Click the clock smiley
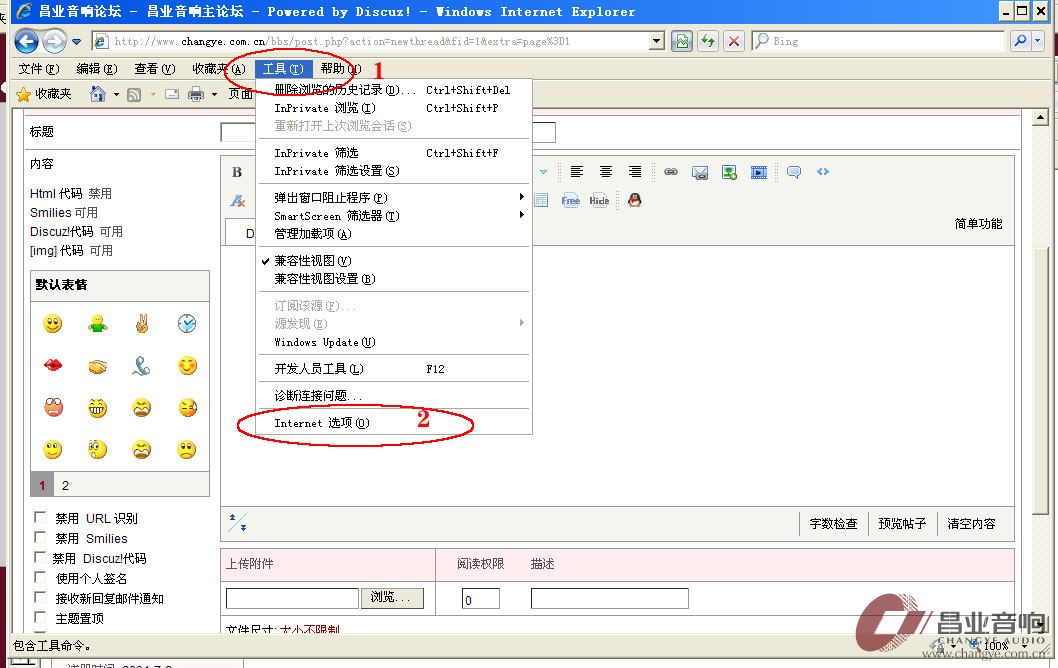 (x=187, y=324)
